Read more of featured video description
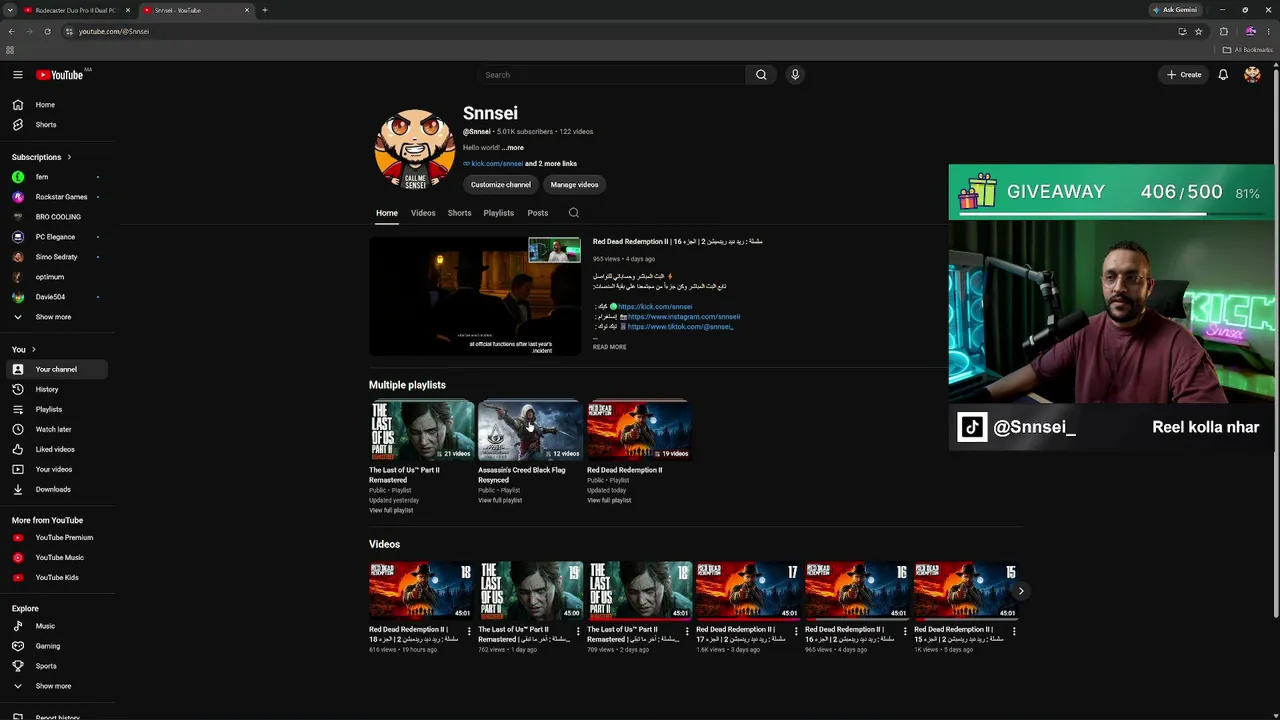The height and width of the screenshot is (720, 1280). point(610,347)
